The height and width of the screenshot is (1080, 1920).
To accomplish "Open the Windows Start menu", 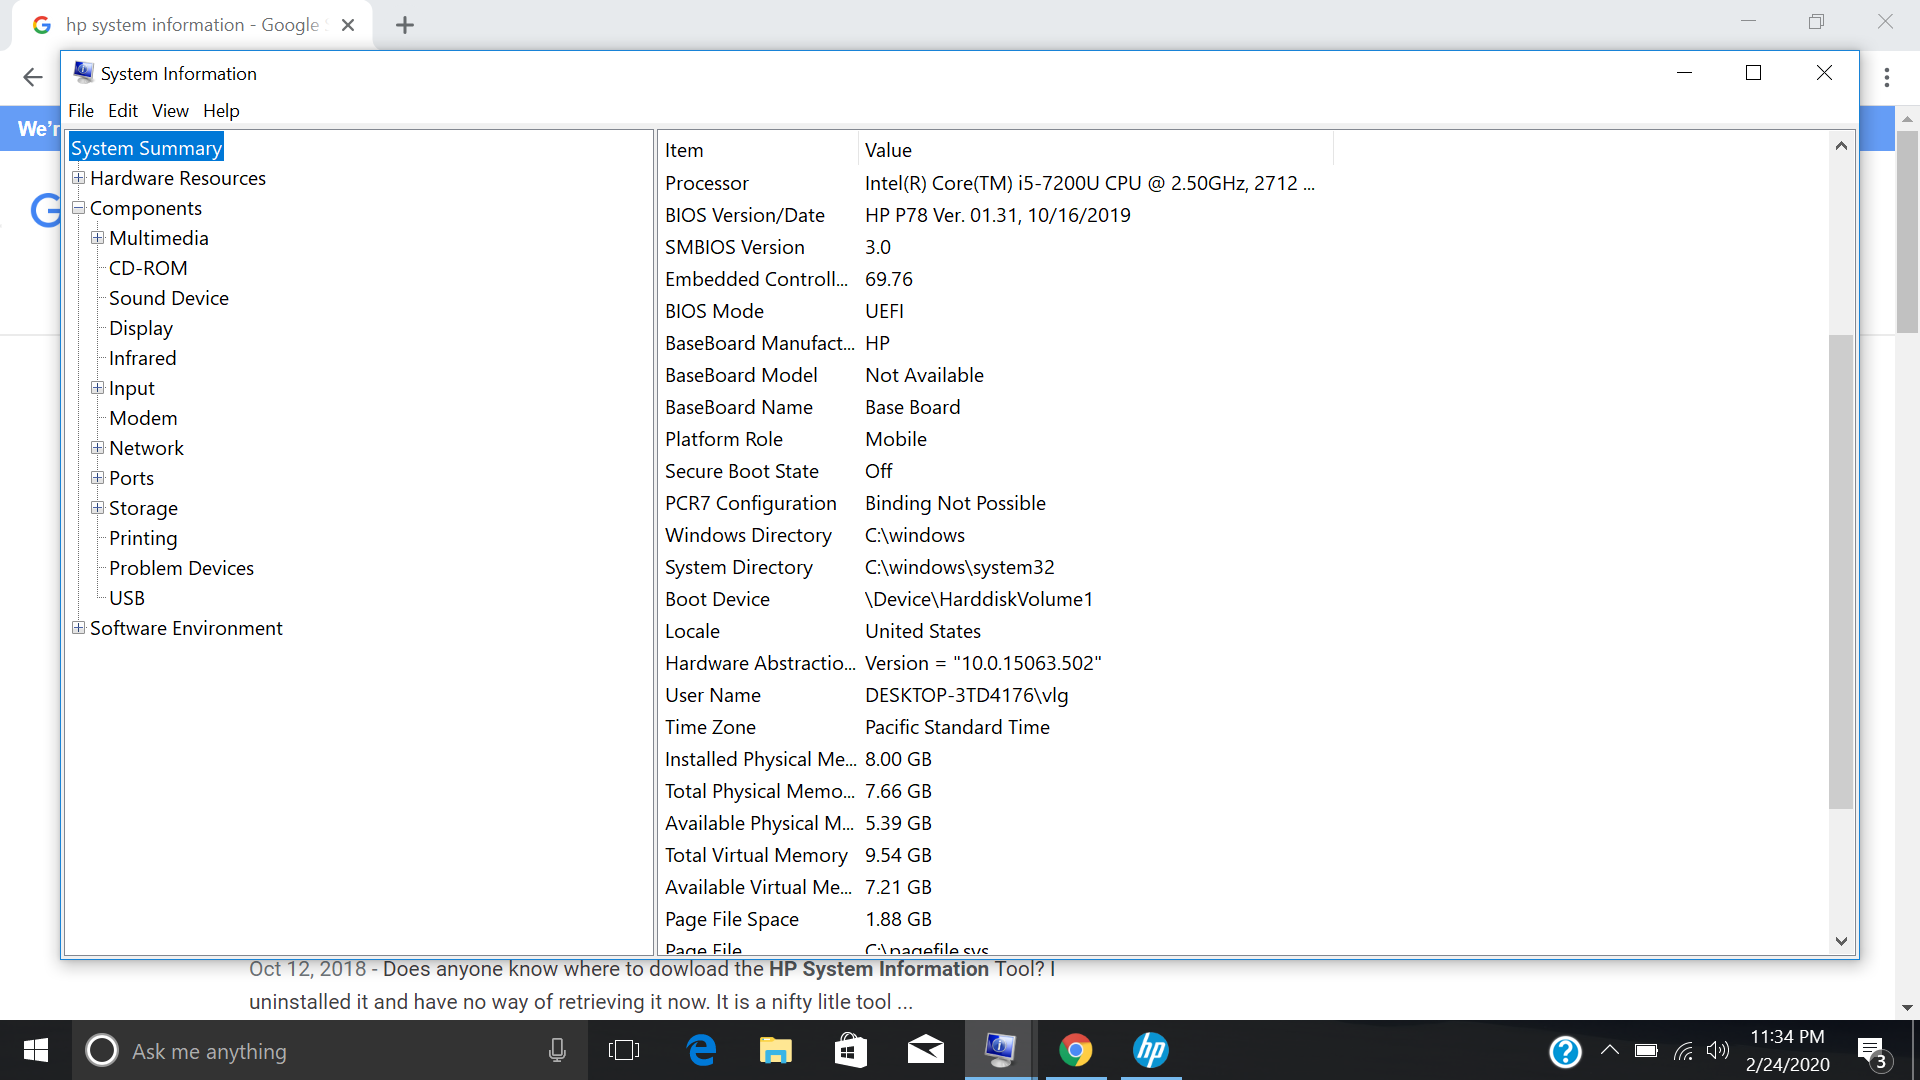I will coord(36,1050).
